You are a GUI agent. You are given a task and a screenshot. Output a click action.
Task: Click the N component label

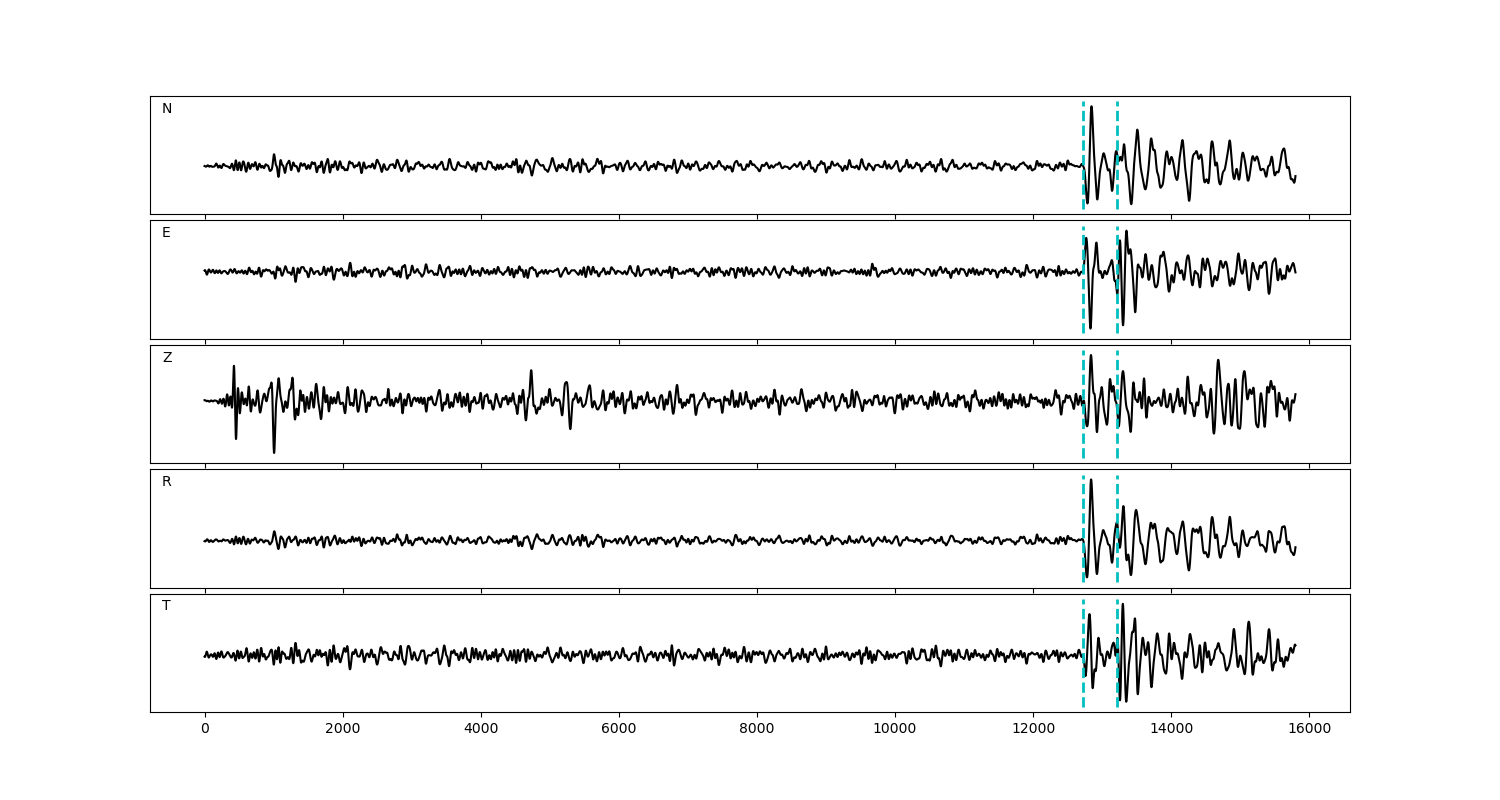(167, 109)
